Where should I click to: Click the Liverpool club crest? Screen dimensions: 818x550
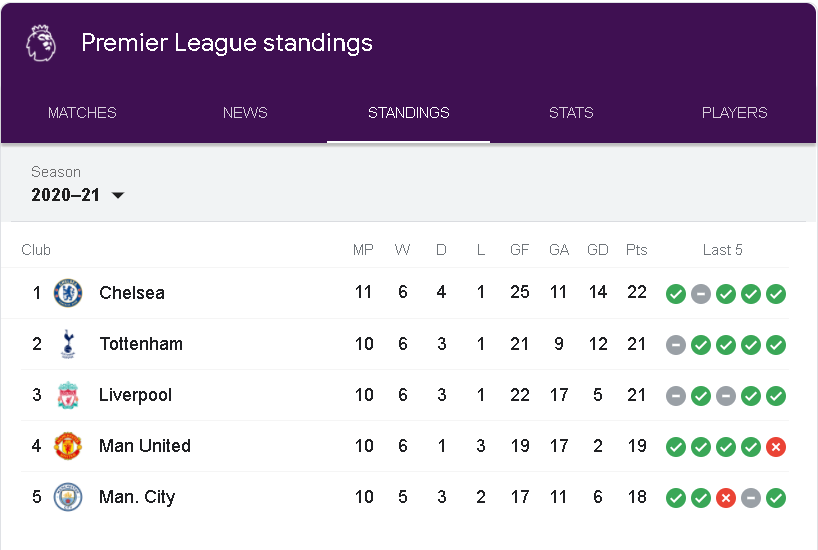(68, 395)
